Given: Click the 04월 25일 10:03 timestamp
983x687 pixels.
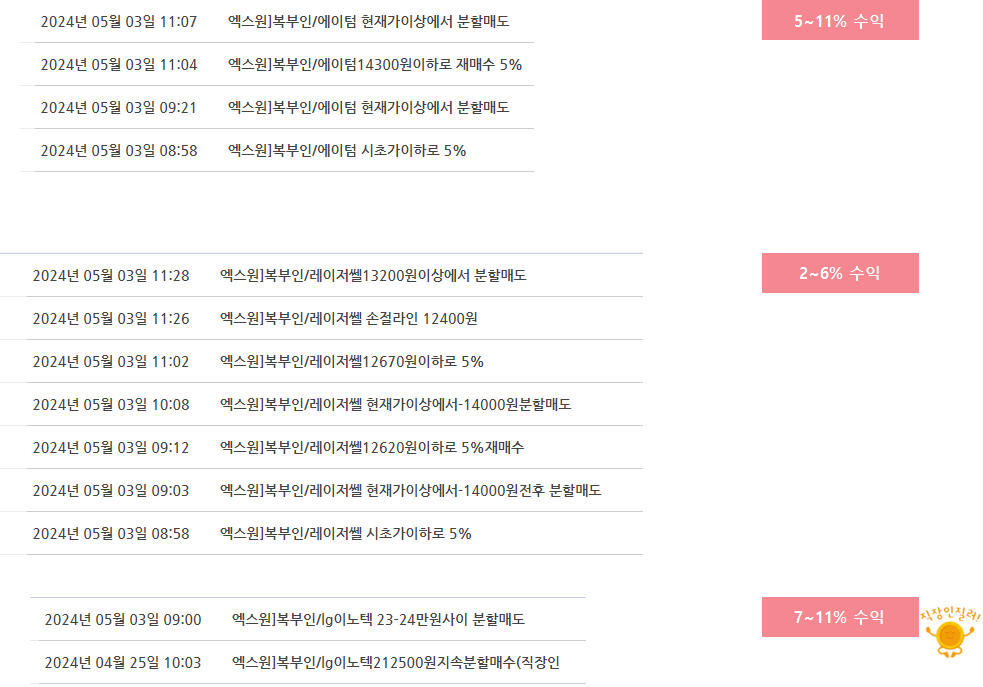Looking at the screenshot, I should point(122,662).
